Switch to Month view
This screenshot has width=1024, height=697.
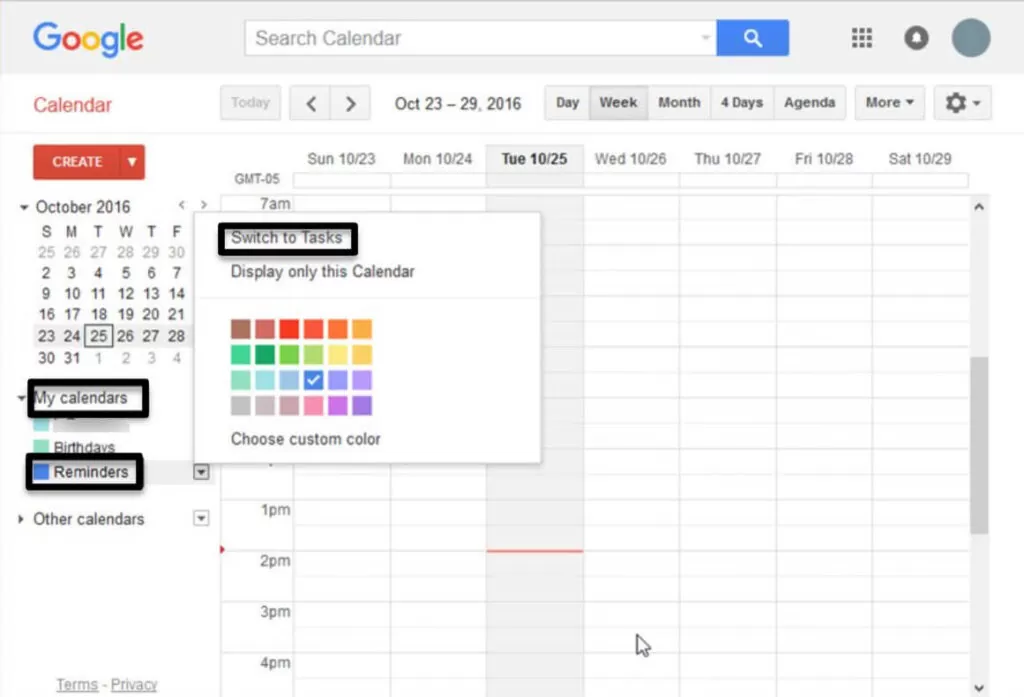pos(679,103)
